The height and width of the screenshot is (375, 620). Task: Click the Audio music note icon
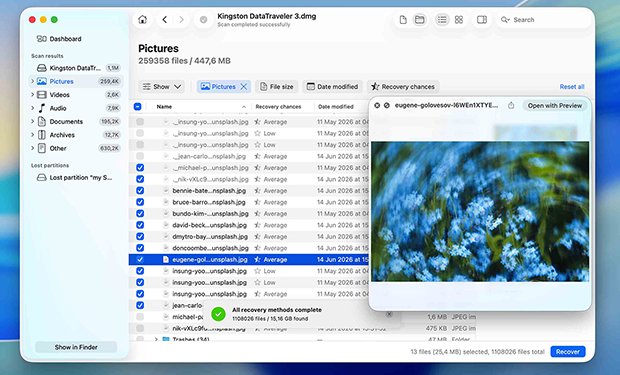(42, 108)
